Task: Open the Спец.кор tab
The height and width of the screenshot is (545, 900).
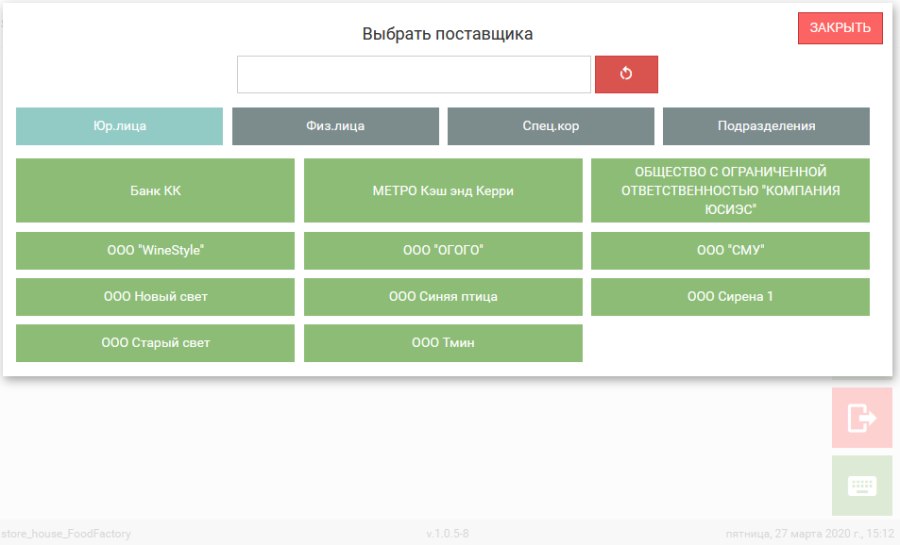Action: point(550,126)
